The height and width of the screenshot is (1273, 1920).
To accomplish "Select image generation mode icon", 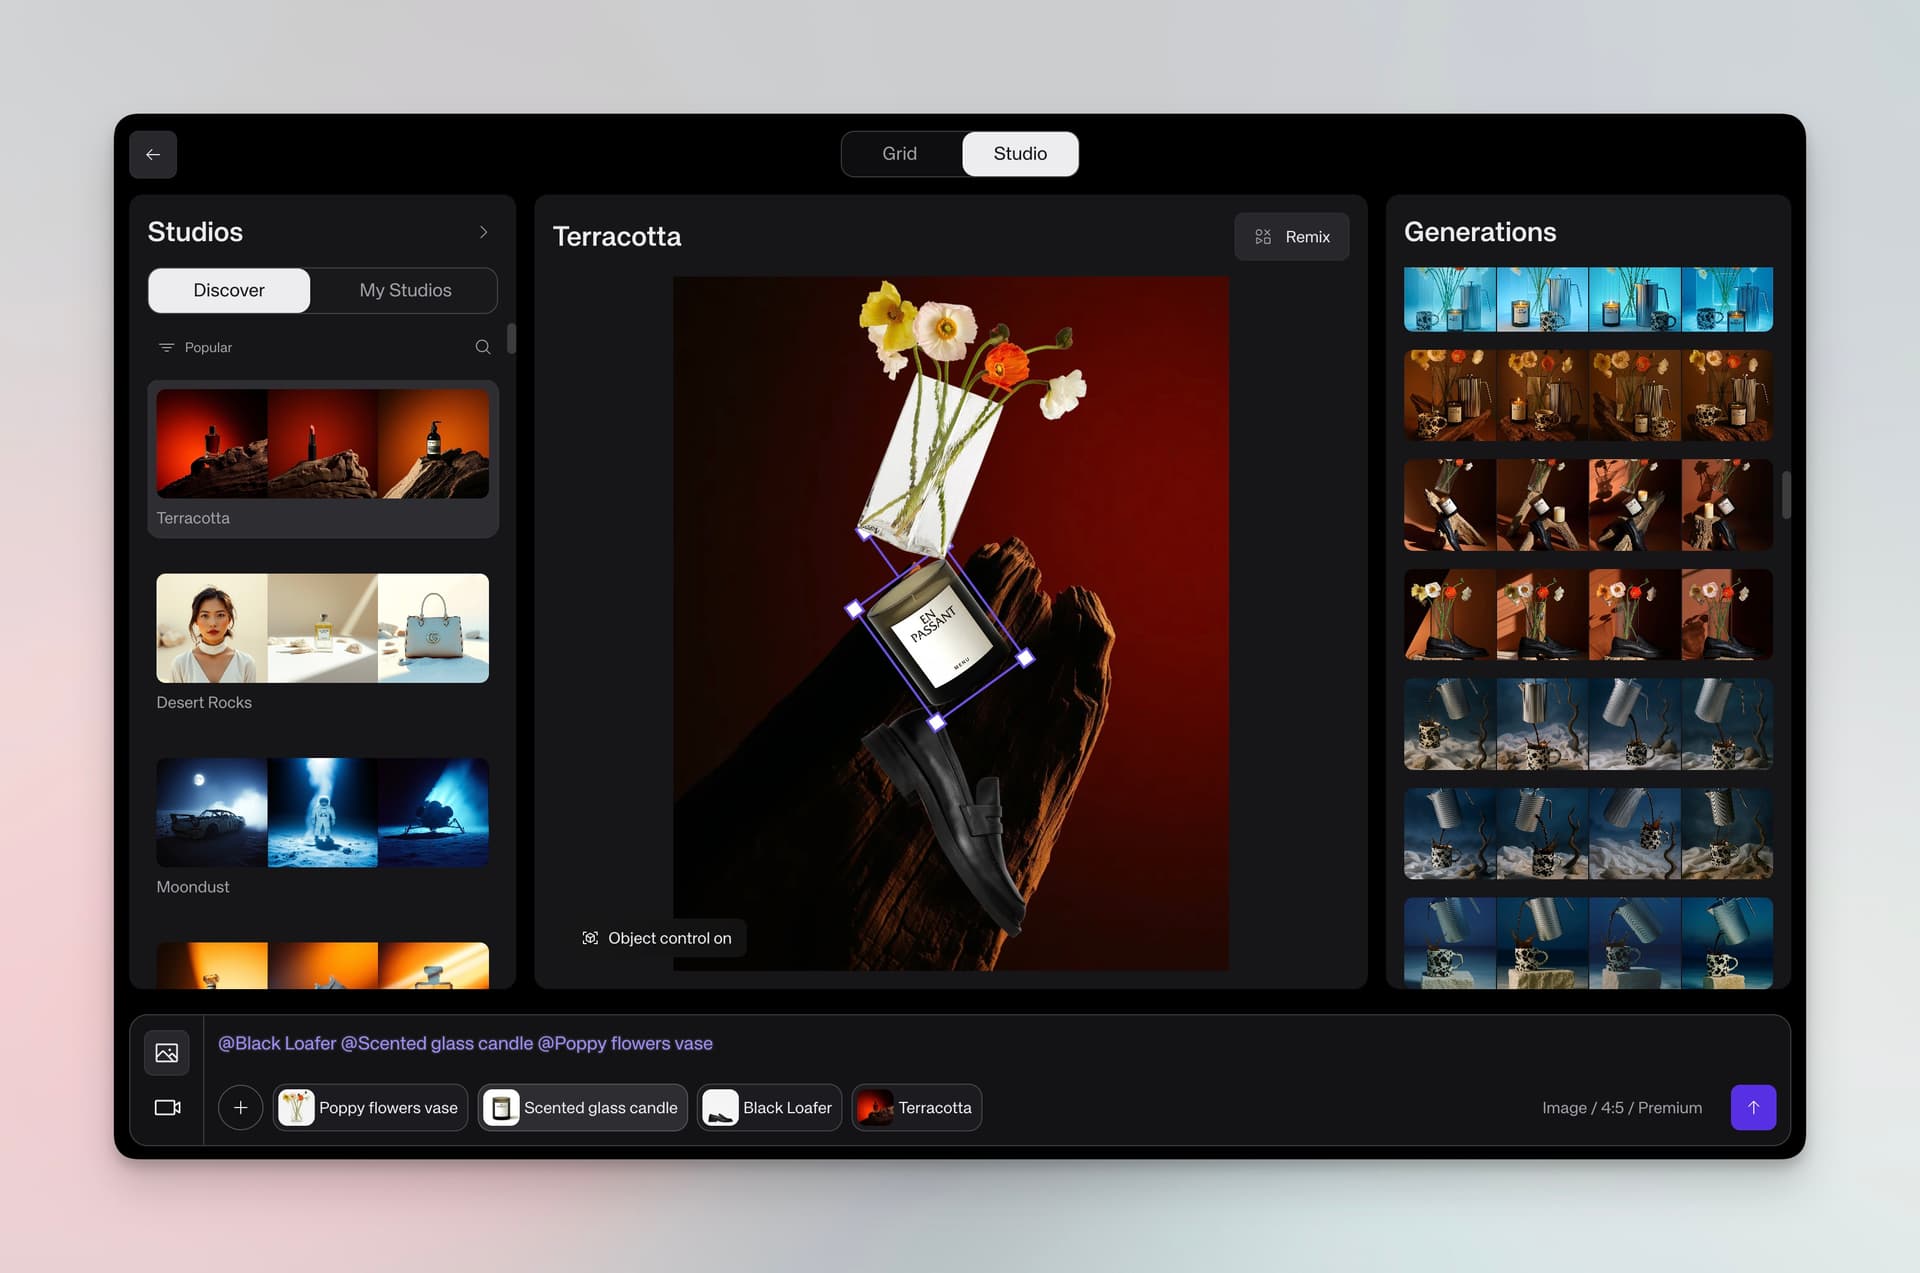I will click(x=167, y=1053).
